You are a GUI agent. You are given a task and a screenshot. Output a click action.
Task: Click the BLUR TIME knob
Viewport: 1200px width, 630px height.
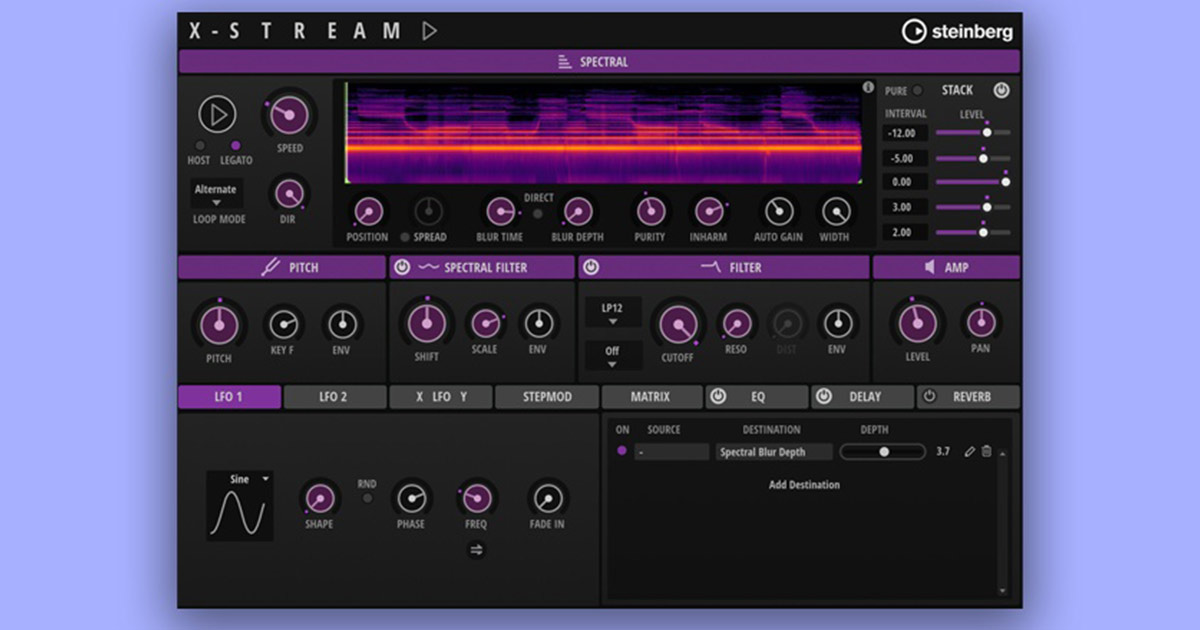point(500,211)
